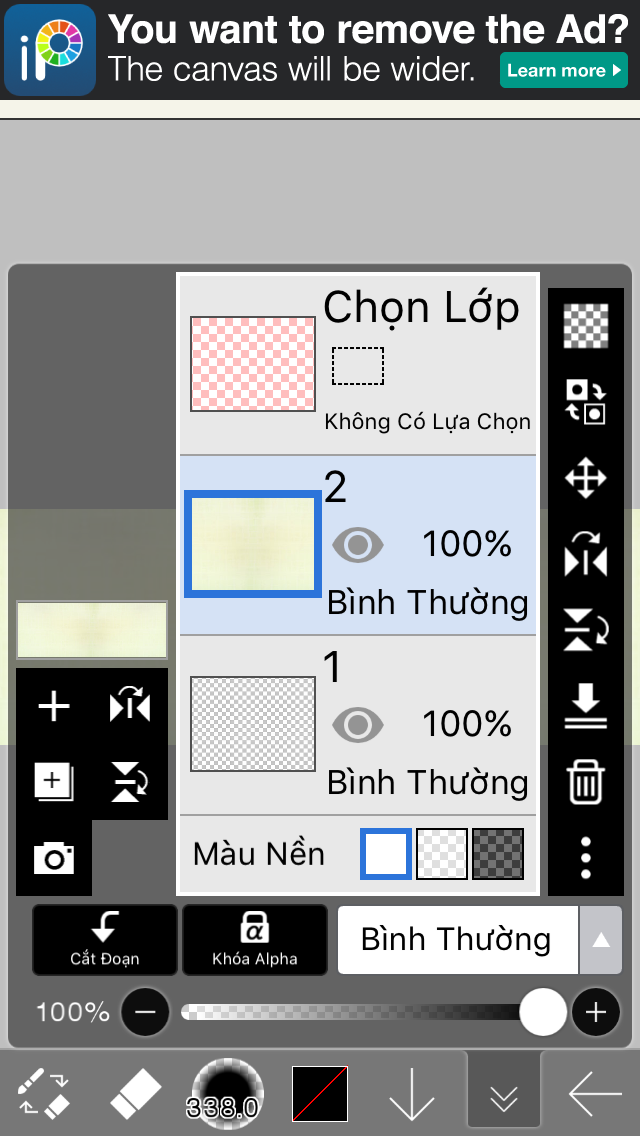Select layer 1 in layer list

(x=358, y=725)
